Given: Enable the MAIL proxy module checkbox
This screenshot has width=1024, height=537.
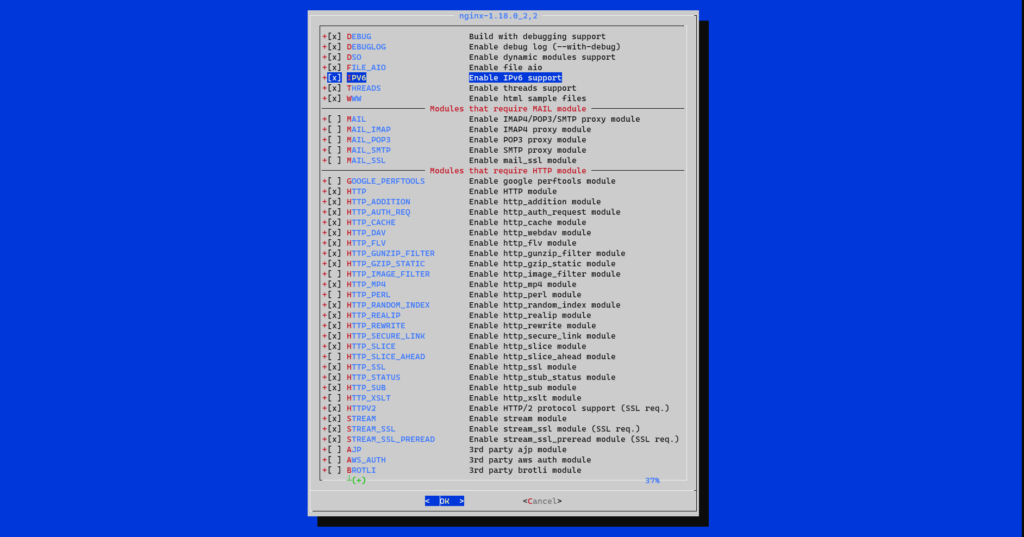Looking at the screenshot, I should (334, 119).
